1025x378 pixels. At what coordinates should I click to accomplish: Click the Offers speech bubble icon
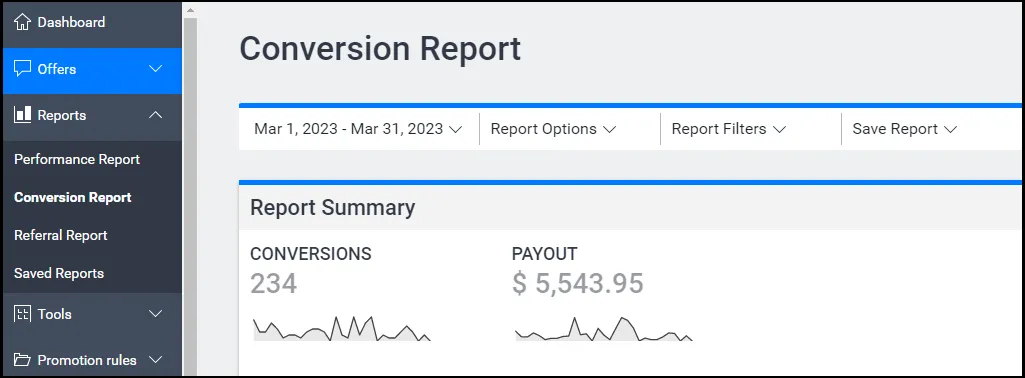tap(22, 69)
